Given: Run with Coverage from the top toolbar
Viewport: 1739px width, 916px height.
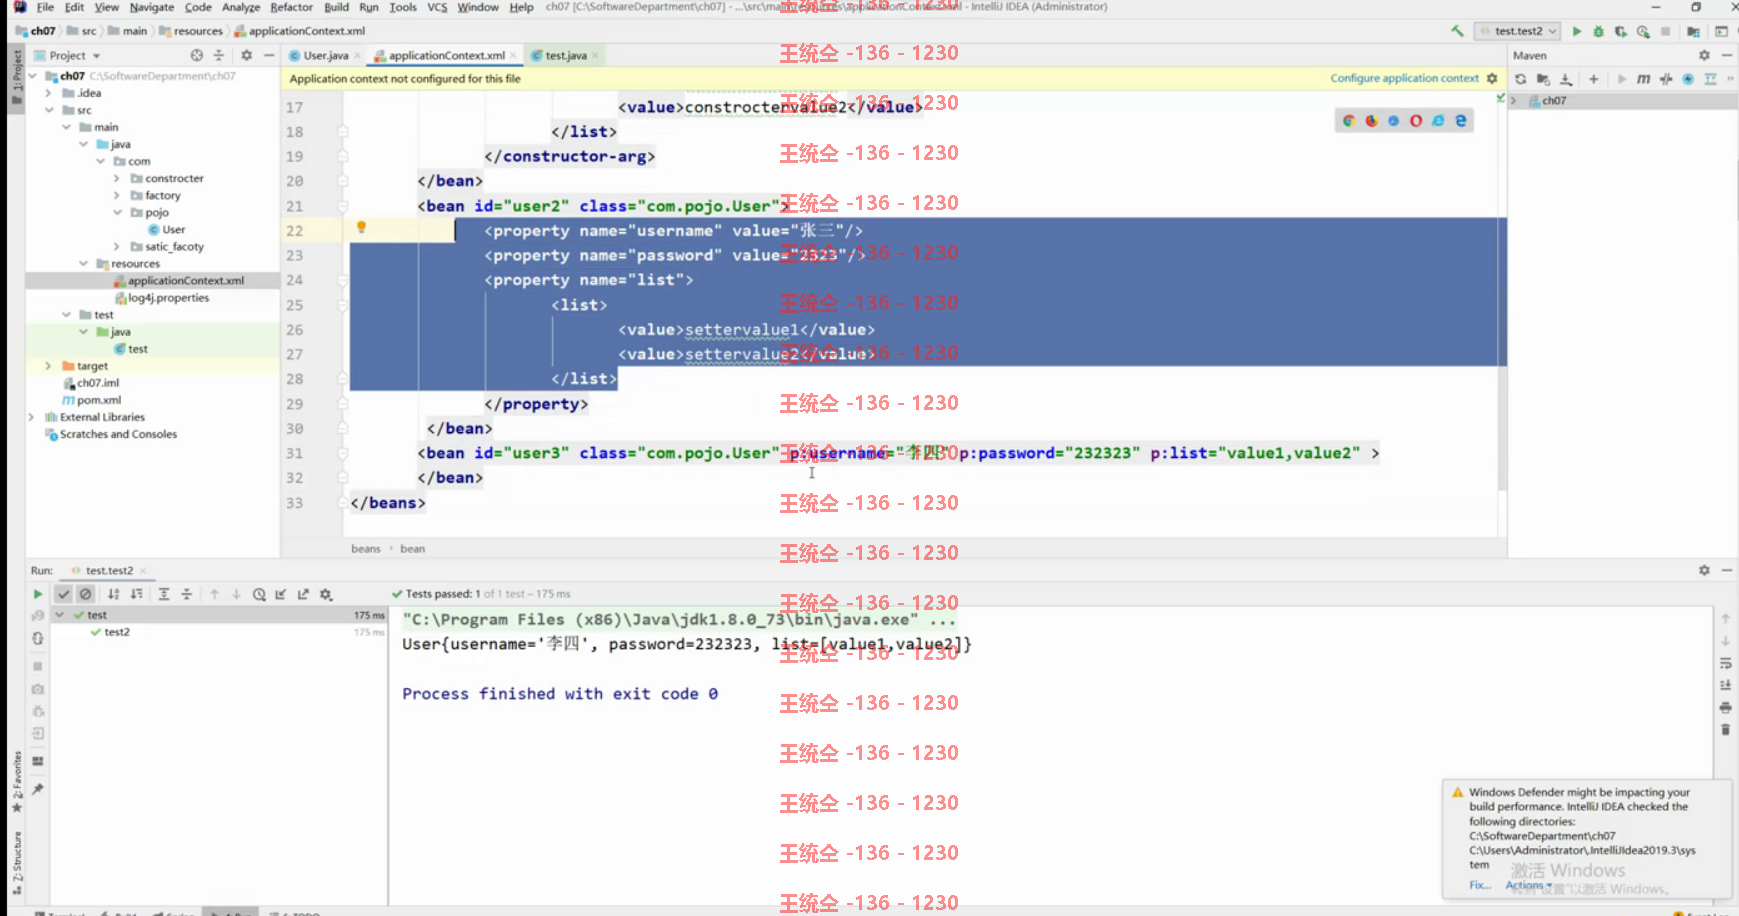Looking at the screenshot, I should (1620, 31).
